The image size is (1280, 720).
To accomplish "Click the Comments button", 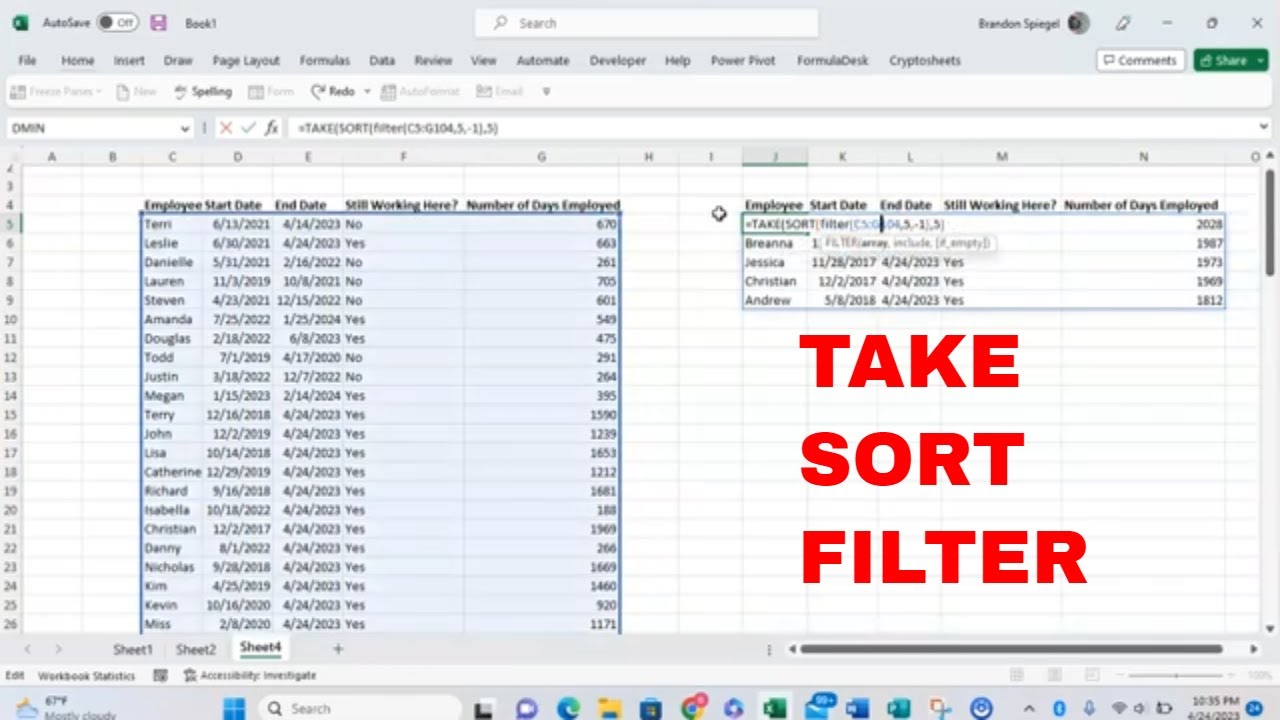I will [1140, 60].
